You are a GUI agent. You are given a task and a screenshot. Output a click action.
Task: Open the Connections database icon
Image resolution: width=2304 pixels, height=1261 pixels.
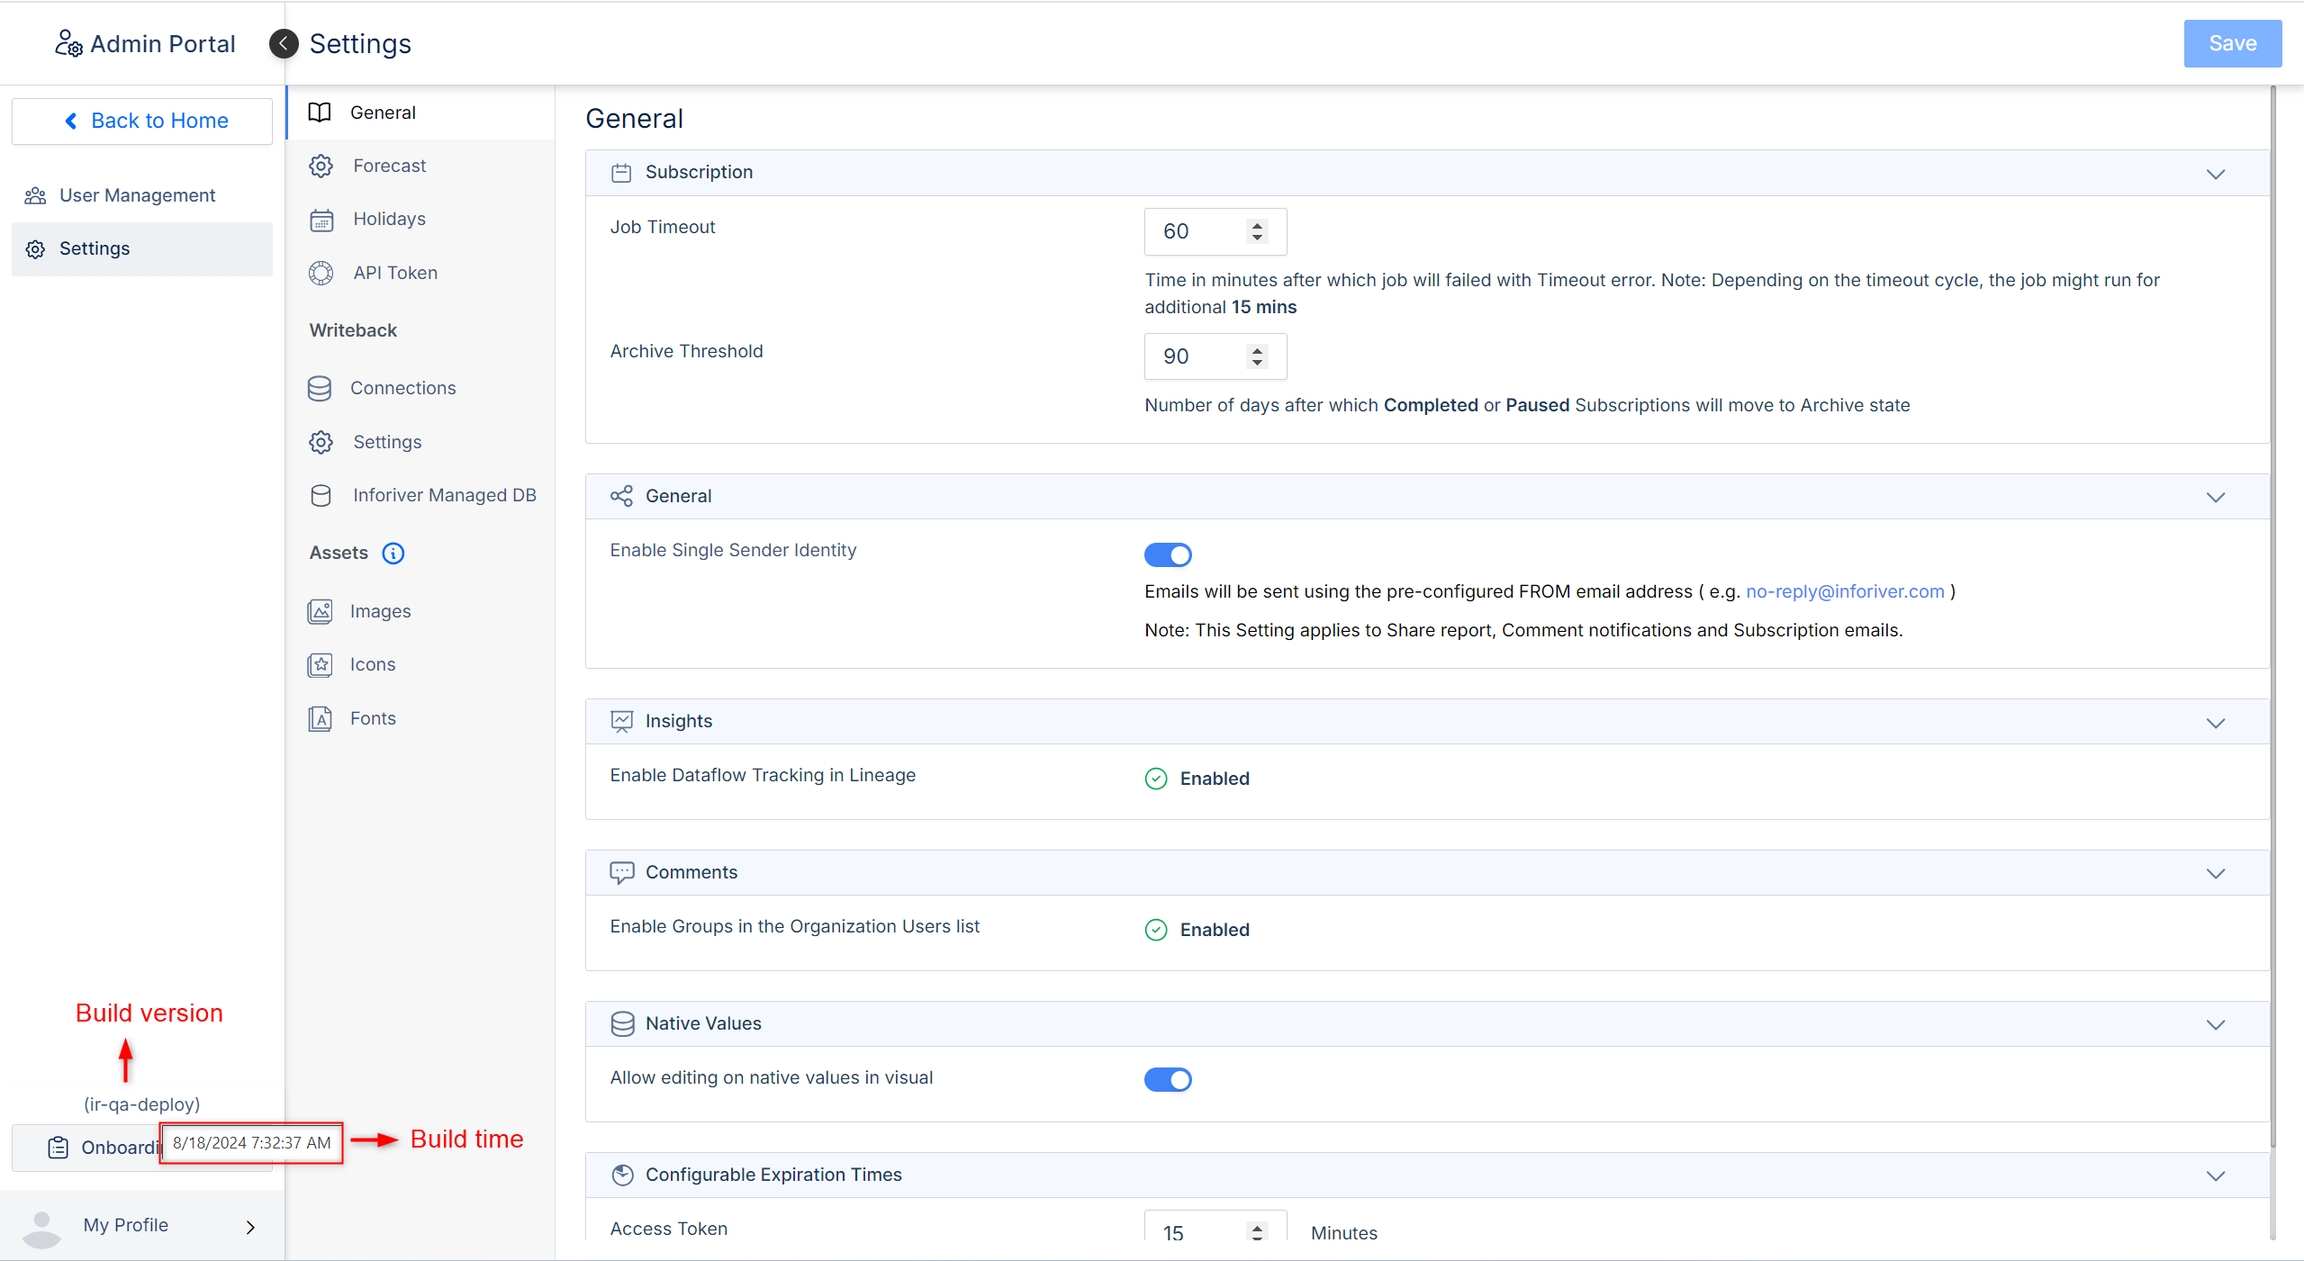(320, 388)
